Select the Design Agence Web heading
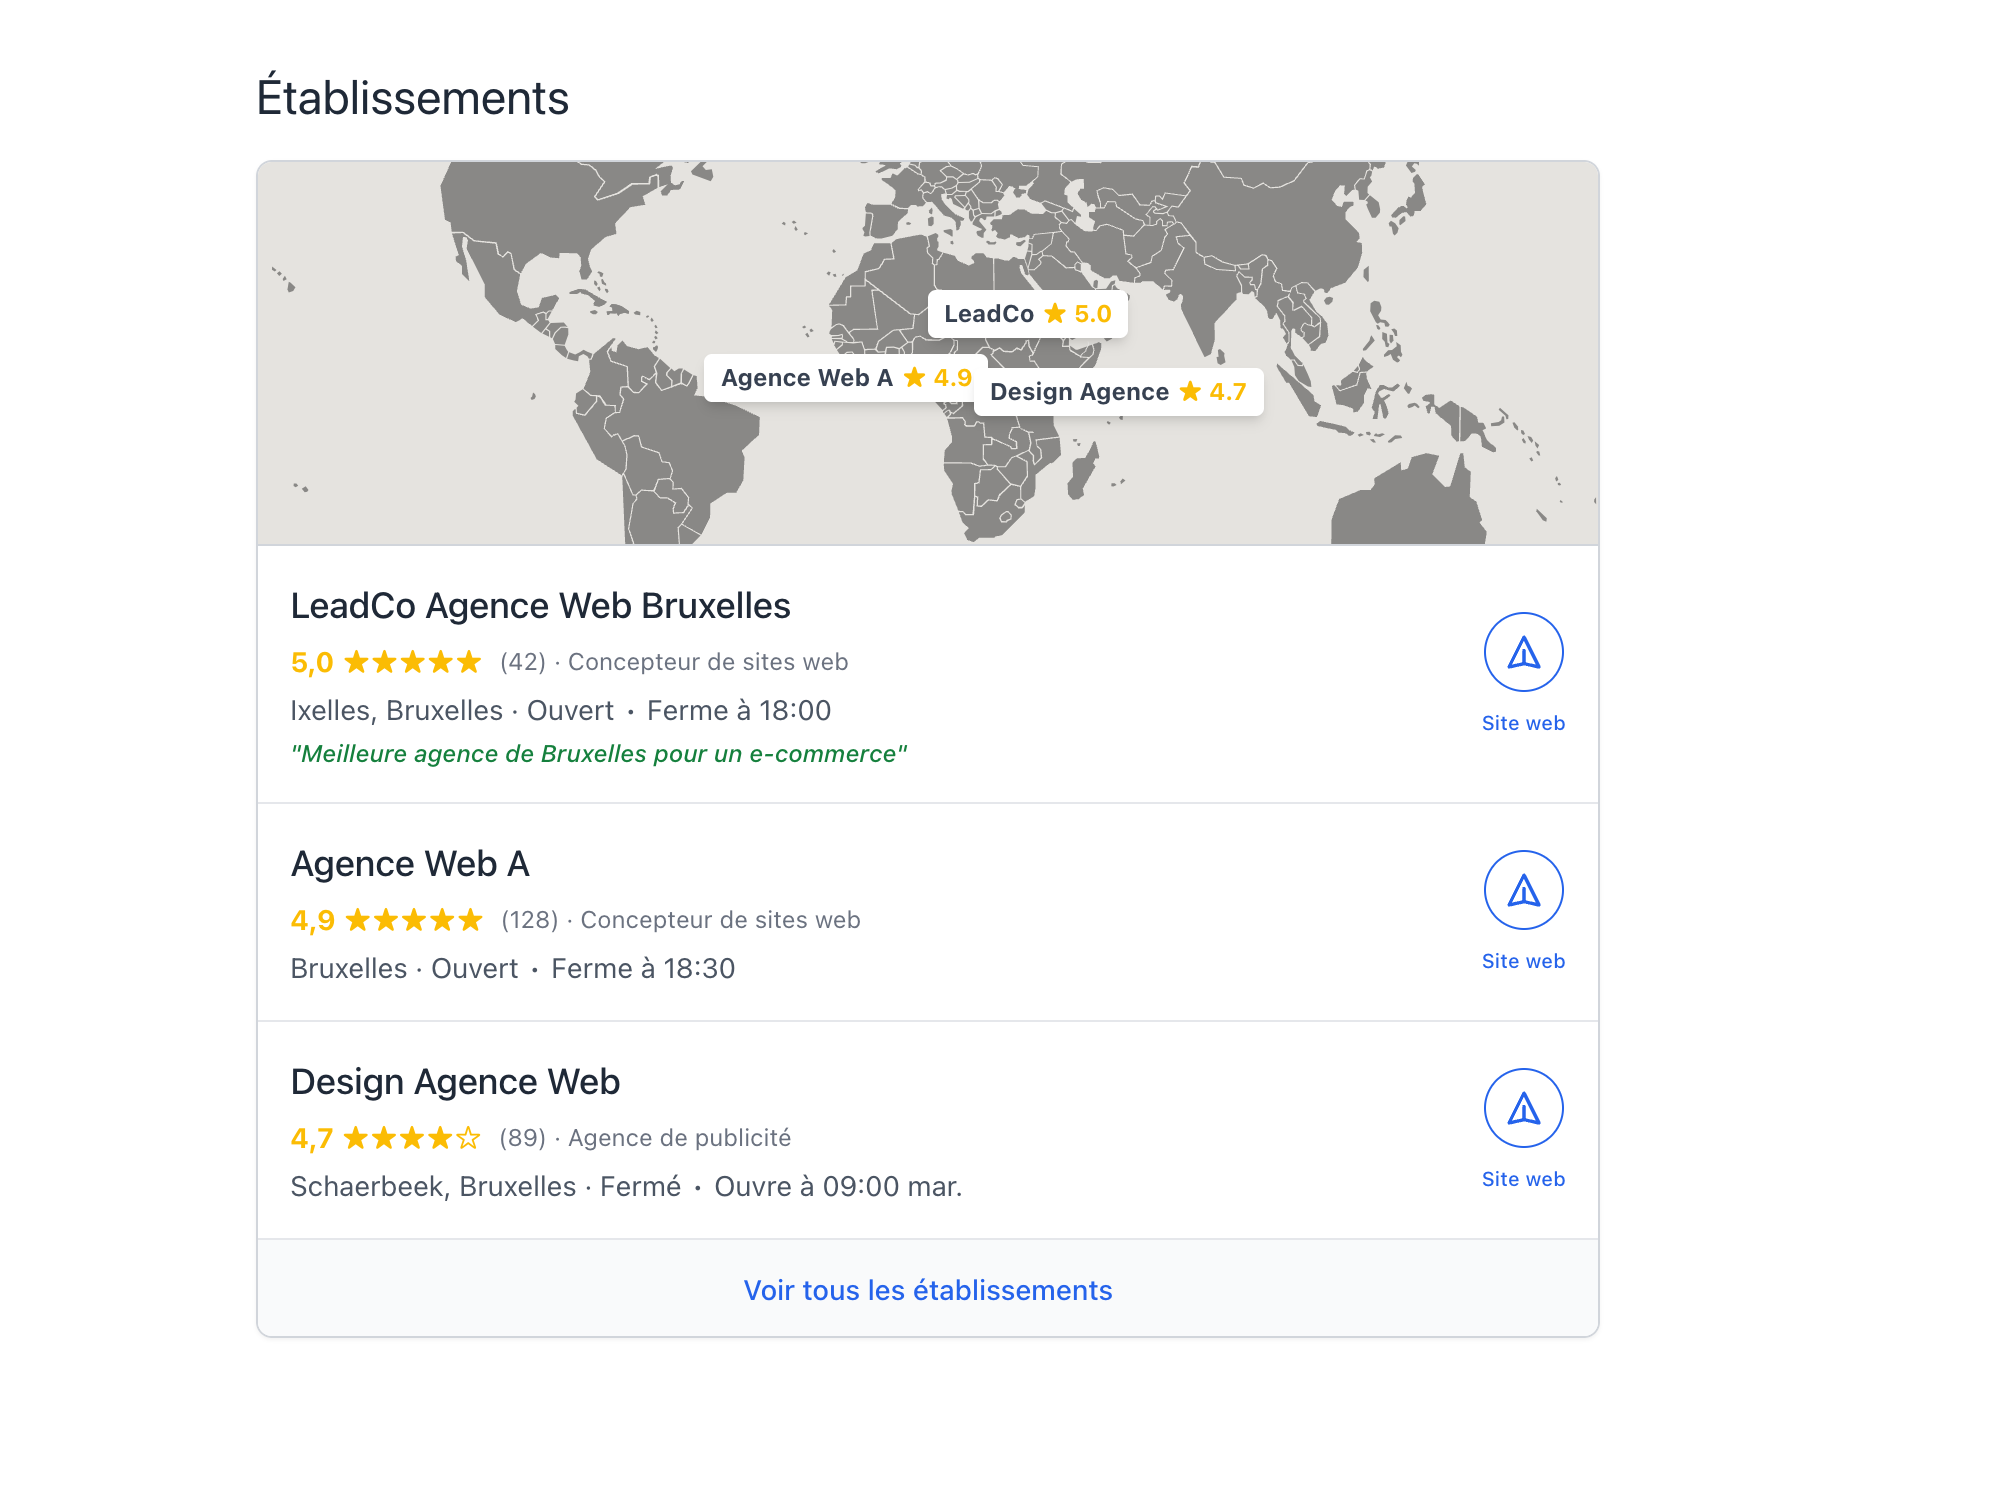The width and height of the screenshot is (2000, 1500). tap(455, 1081)
